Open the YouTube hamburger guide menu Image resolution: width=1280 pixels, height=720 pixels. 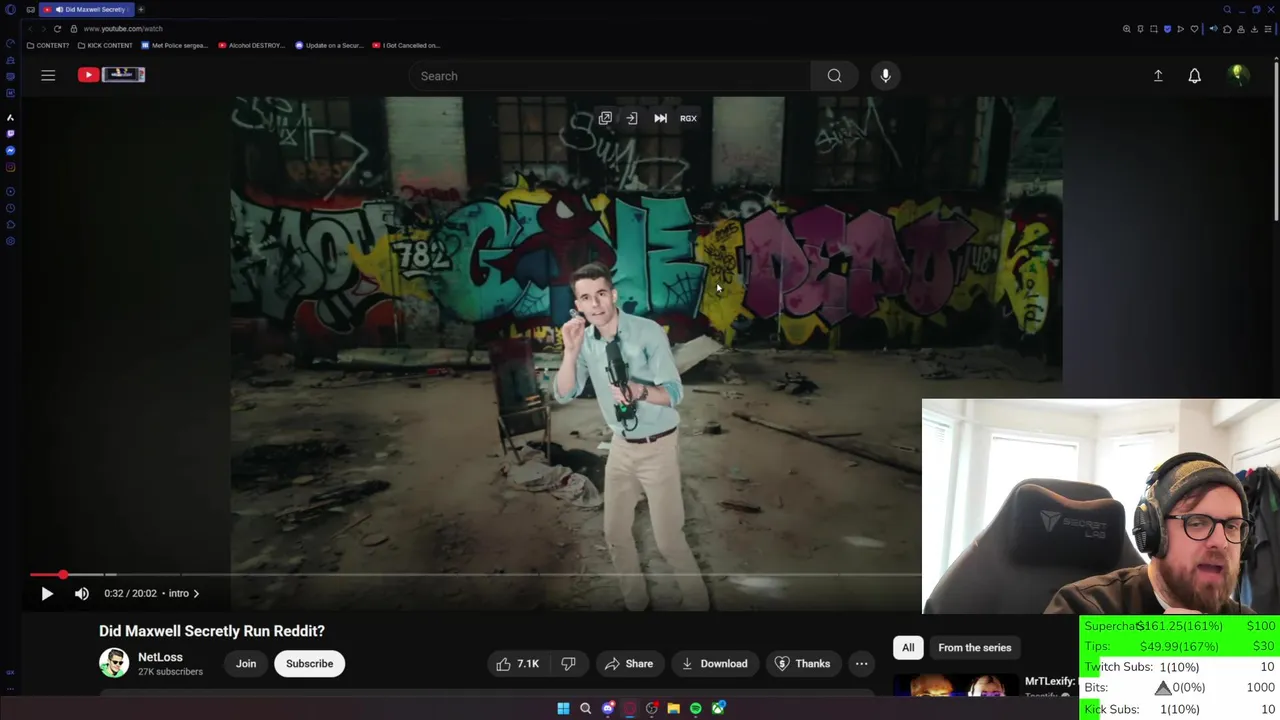pos(48,75)
